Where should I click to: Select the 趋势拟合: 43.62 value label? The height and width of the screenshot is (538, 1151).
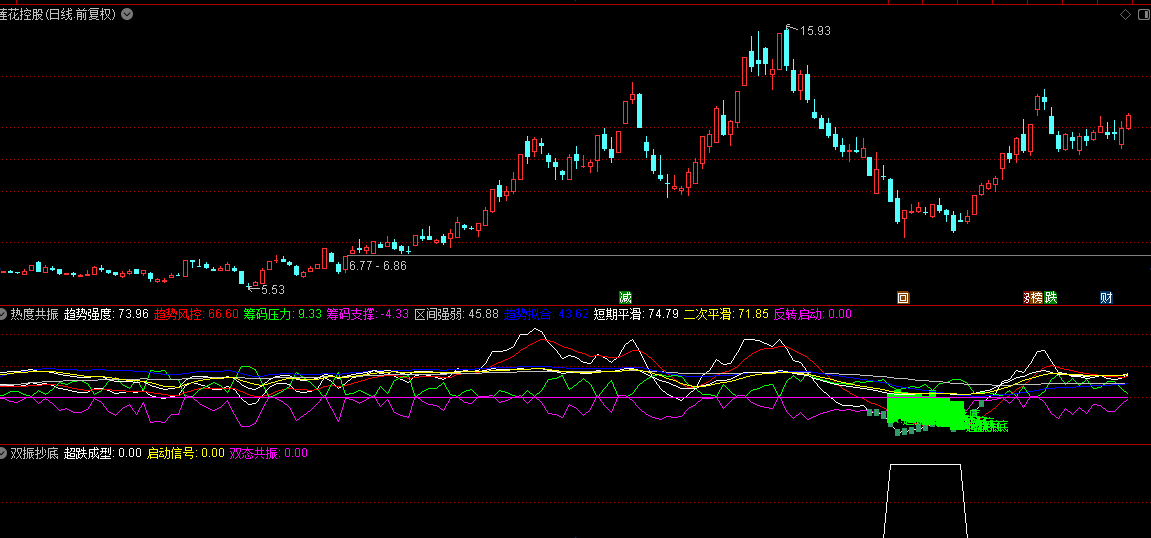tap(546, 314)
